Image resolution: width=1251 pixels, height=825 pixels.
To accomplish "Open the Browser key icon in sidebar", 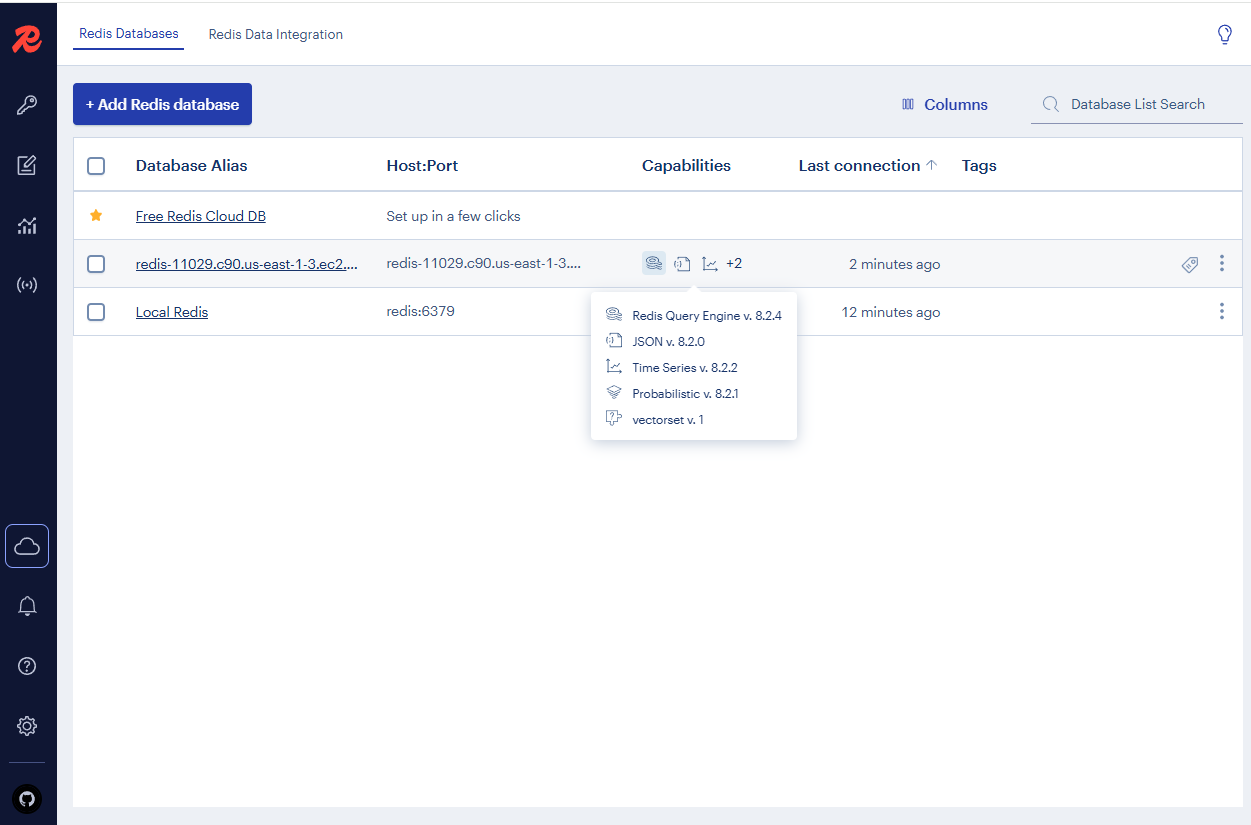I will point(27,105).
